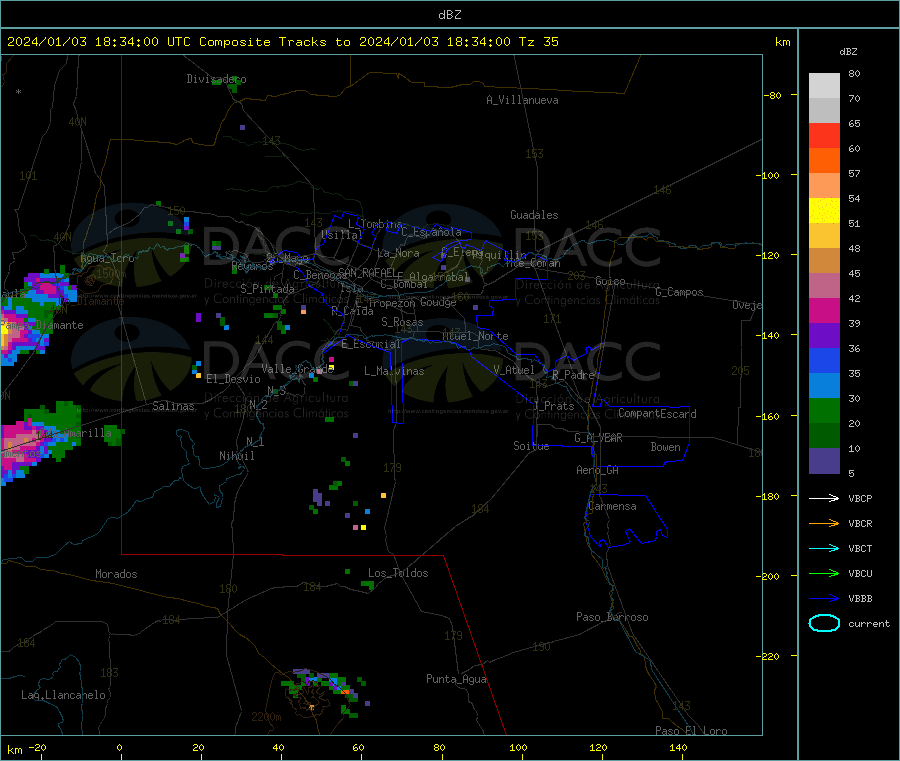Click the -80 km axis tick label
The width and height of the screenshot is (900, 761).
click(772, 95)
